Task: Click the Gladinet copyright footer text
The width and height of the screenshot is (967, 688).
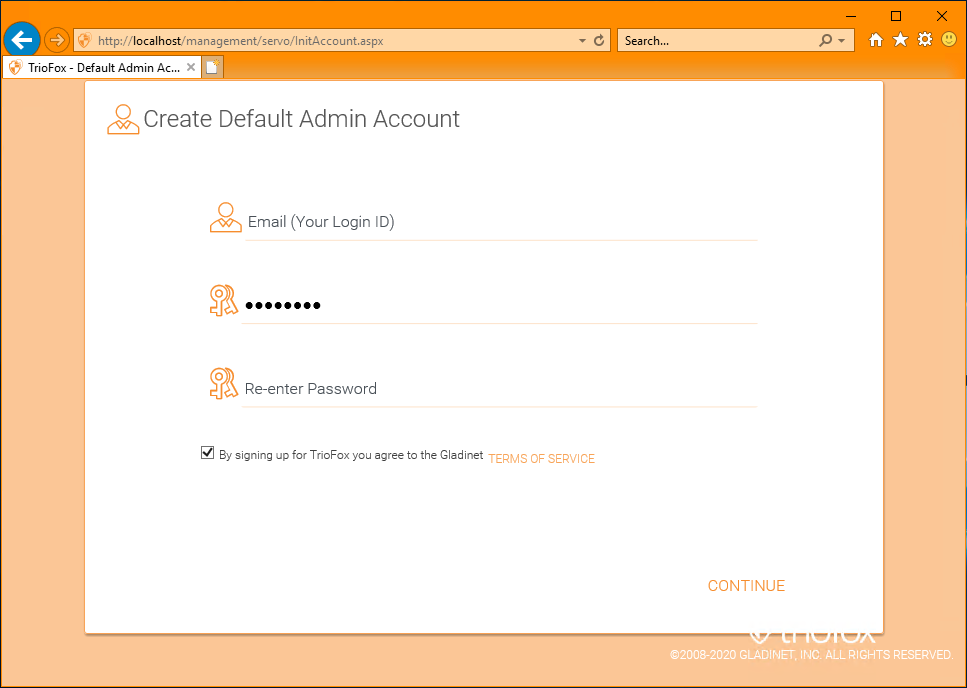Action: 812,655
